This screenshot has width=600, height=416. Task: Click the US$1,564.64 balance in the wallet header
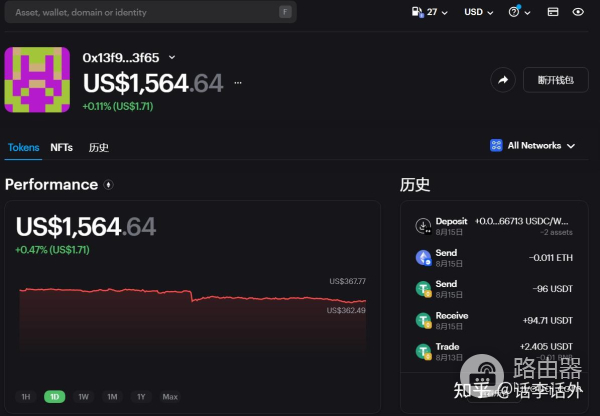pyautogui.click(x=153, y=83)
